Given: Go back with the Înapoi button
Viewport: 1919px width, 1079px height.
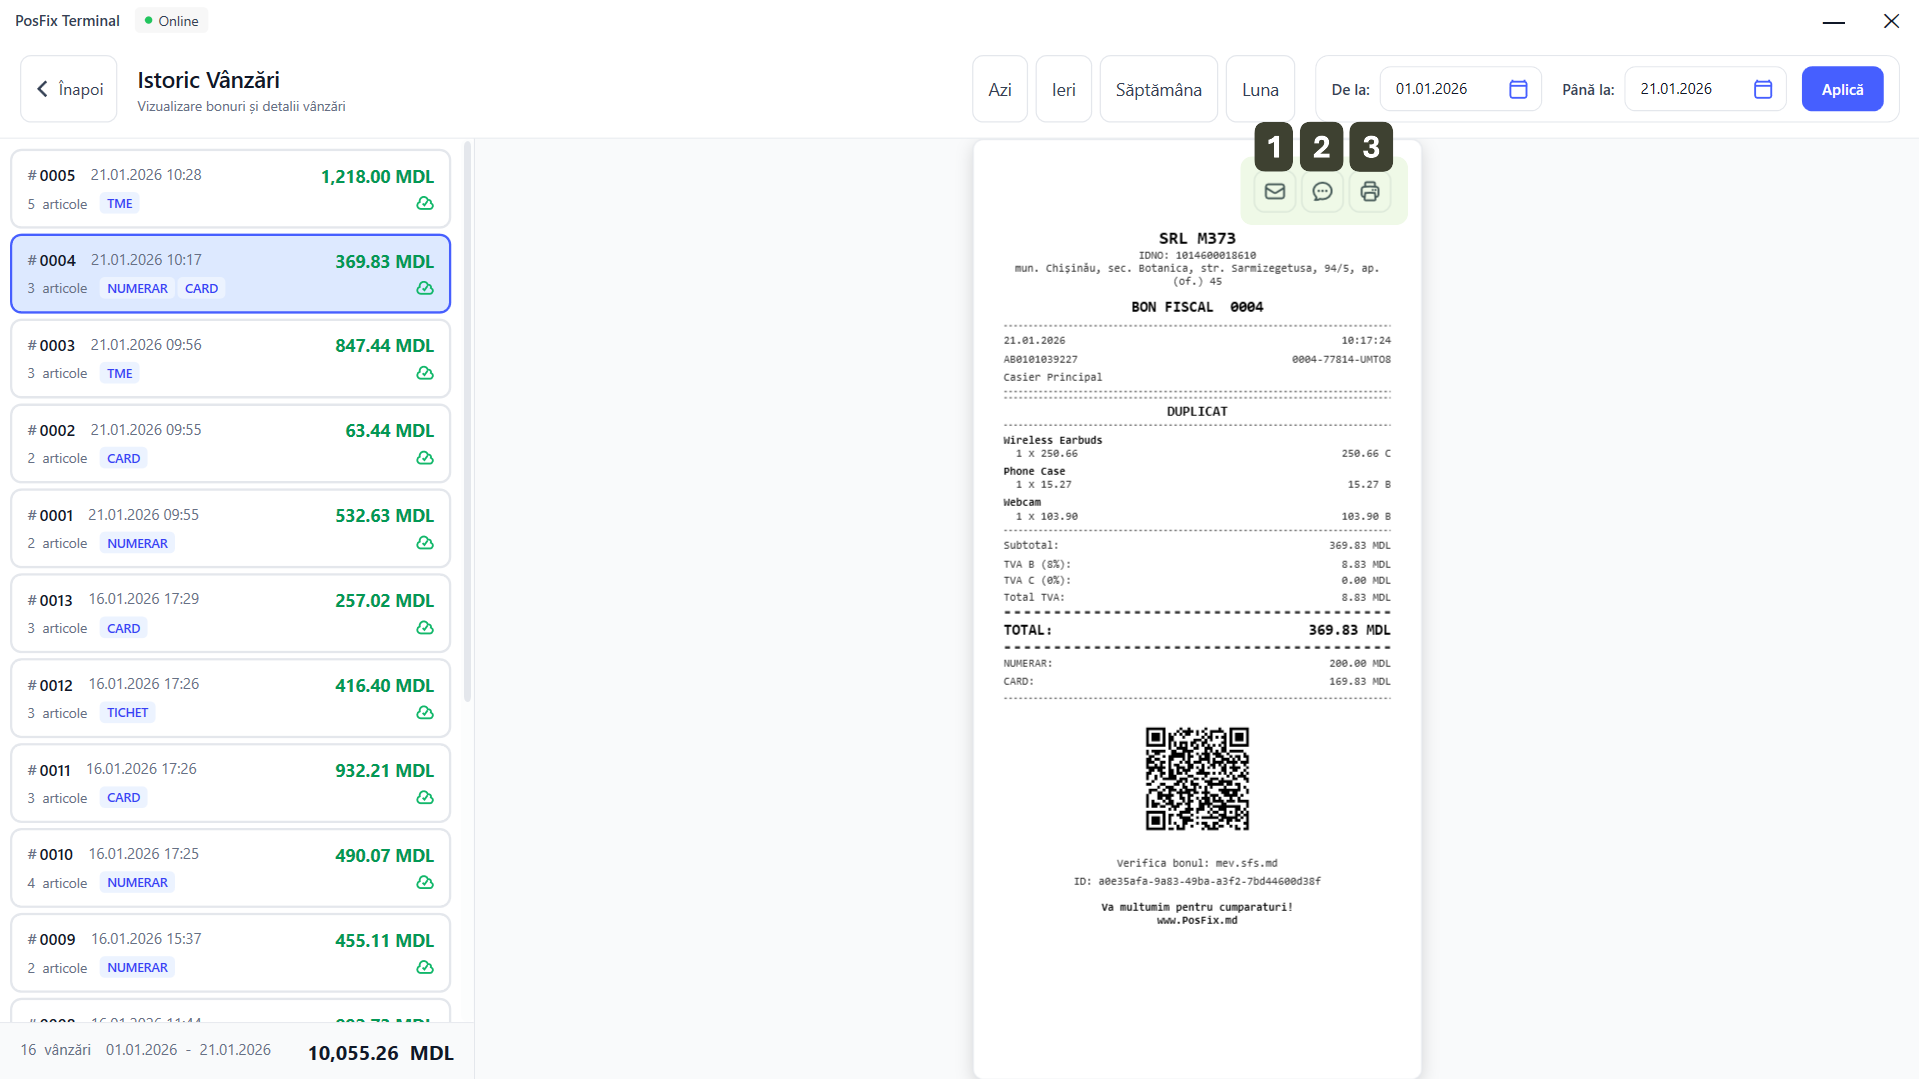Looking at the screenshot, I should coord(69,89).
